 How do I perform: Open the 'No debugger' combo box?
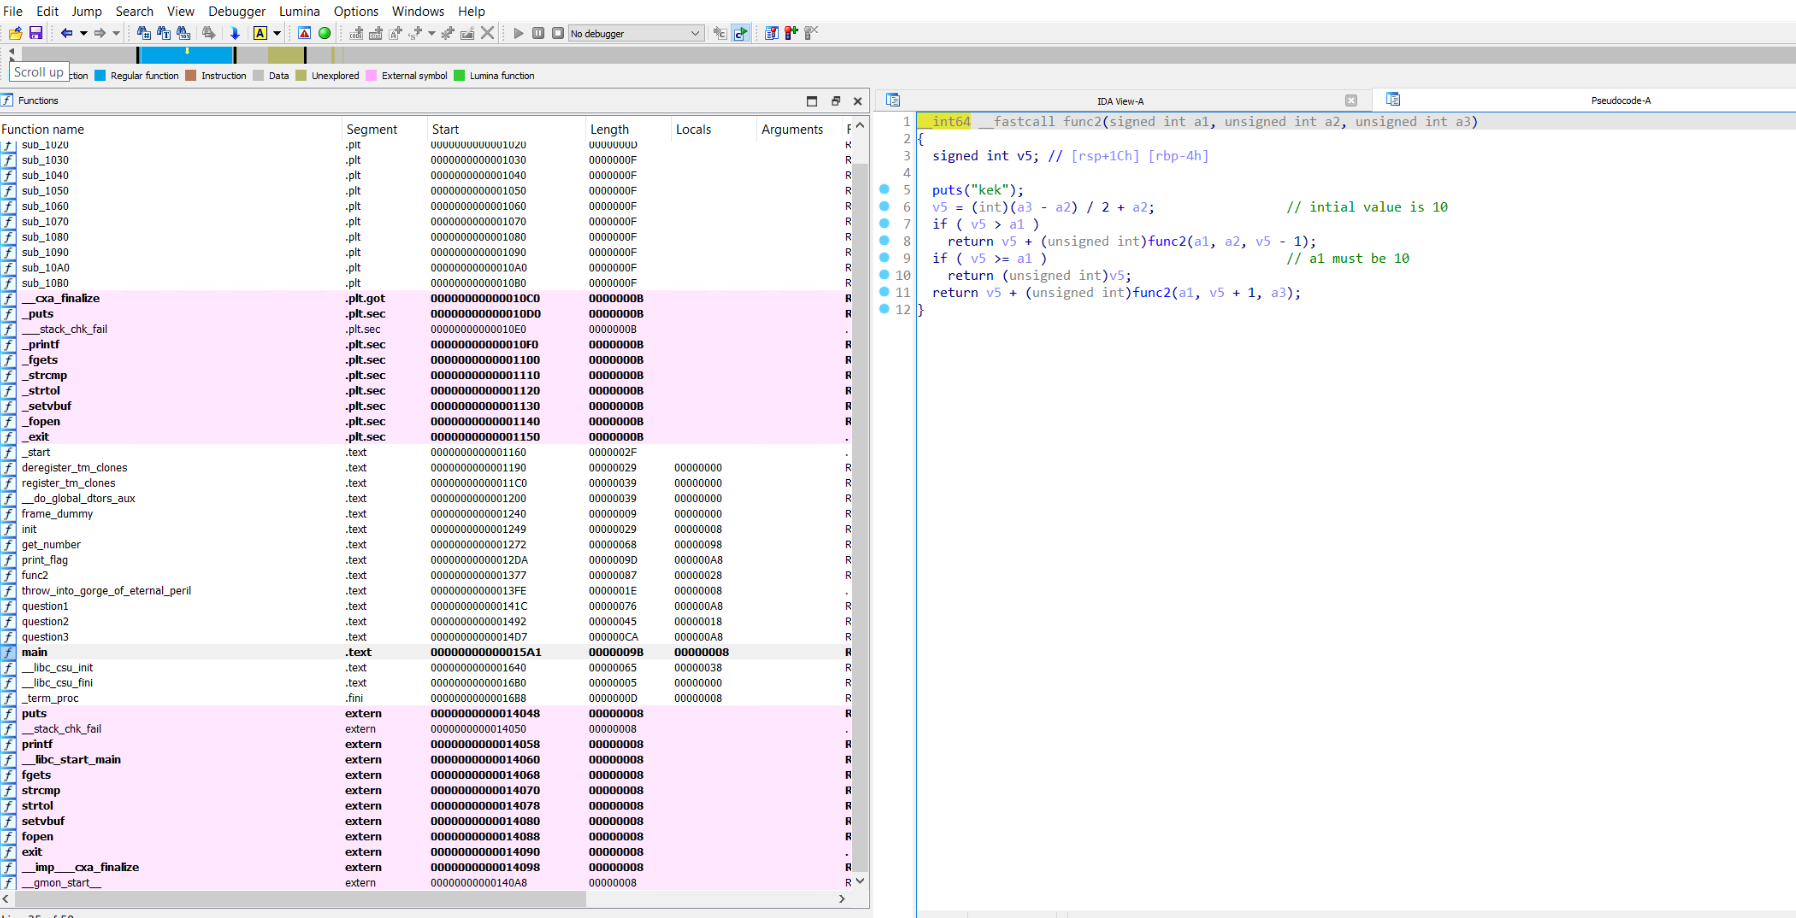pyautogui.click(x=635, y=33)
